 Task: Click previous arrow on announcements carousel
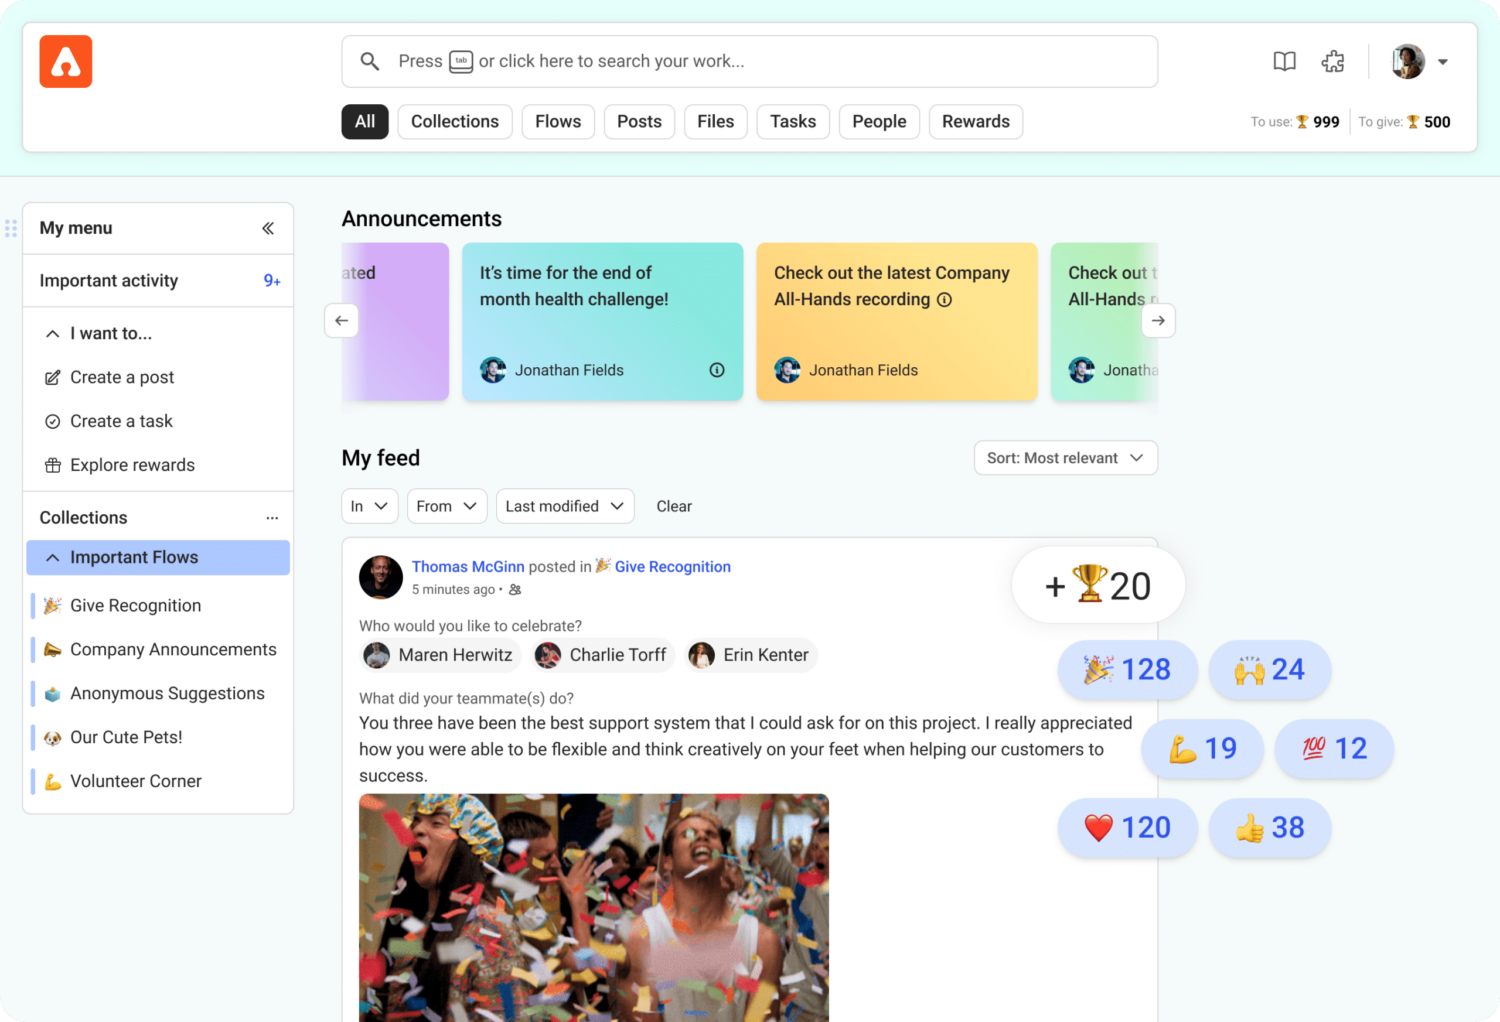(x=342, y=320)
